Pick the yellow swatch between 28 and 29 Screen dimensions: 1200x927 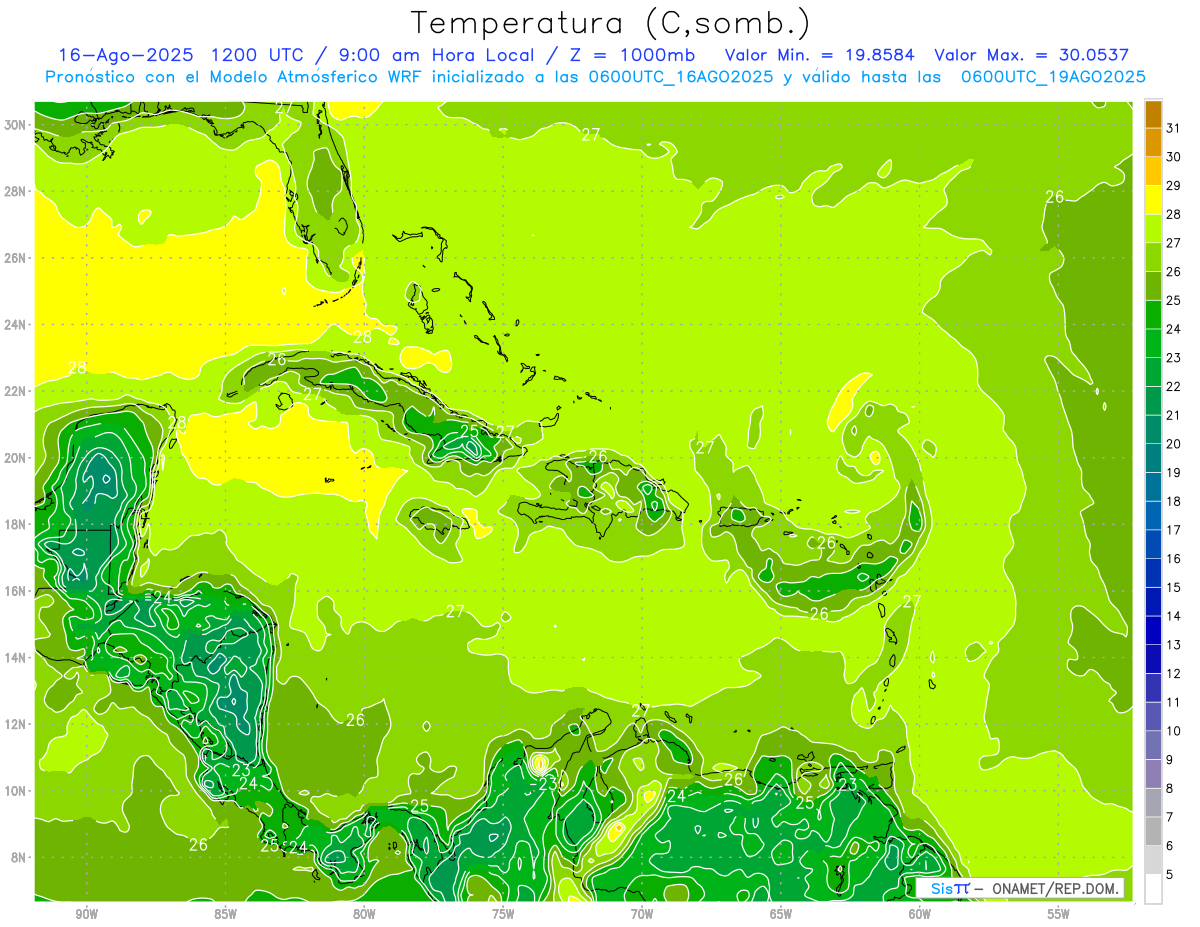[1154, 200]
